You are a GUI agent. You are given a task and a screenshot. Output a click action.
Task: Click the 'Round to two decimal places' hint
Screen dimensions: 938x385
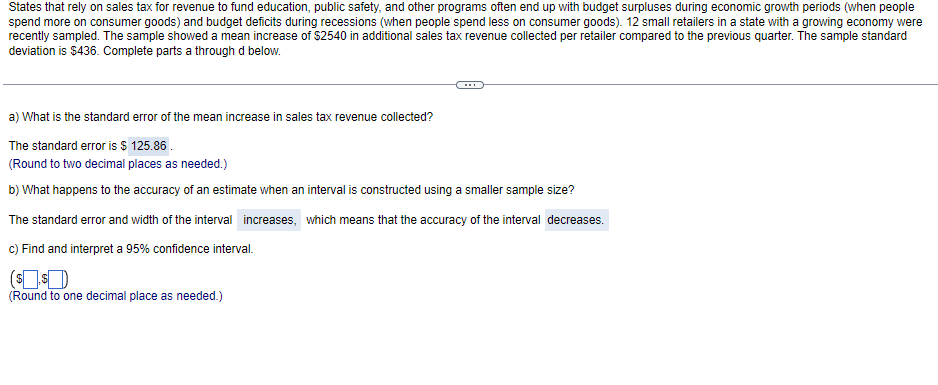point(118,163)
